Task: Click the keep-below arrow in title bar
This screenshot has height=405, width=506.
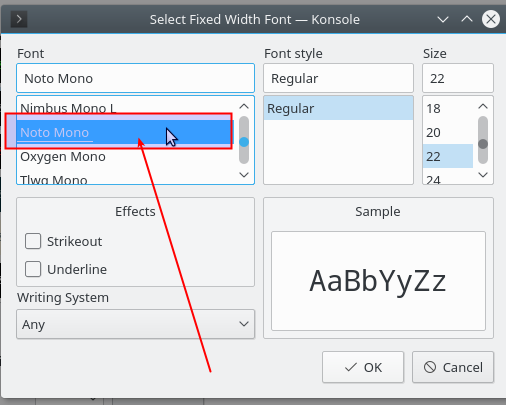Action: (443, 19)
